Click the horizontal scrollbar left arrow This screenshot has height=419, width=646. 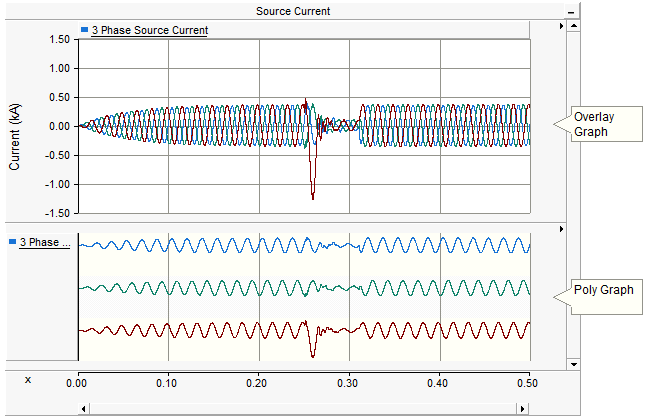click(x=82, y=409)
